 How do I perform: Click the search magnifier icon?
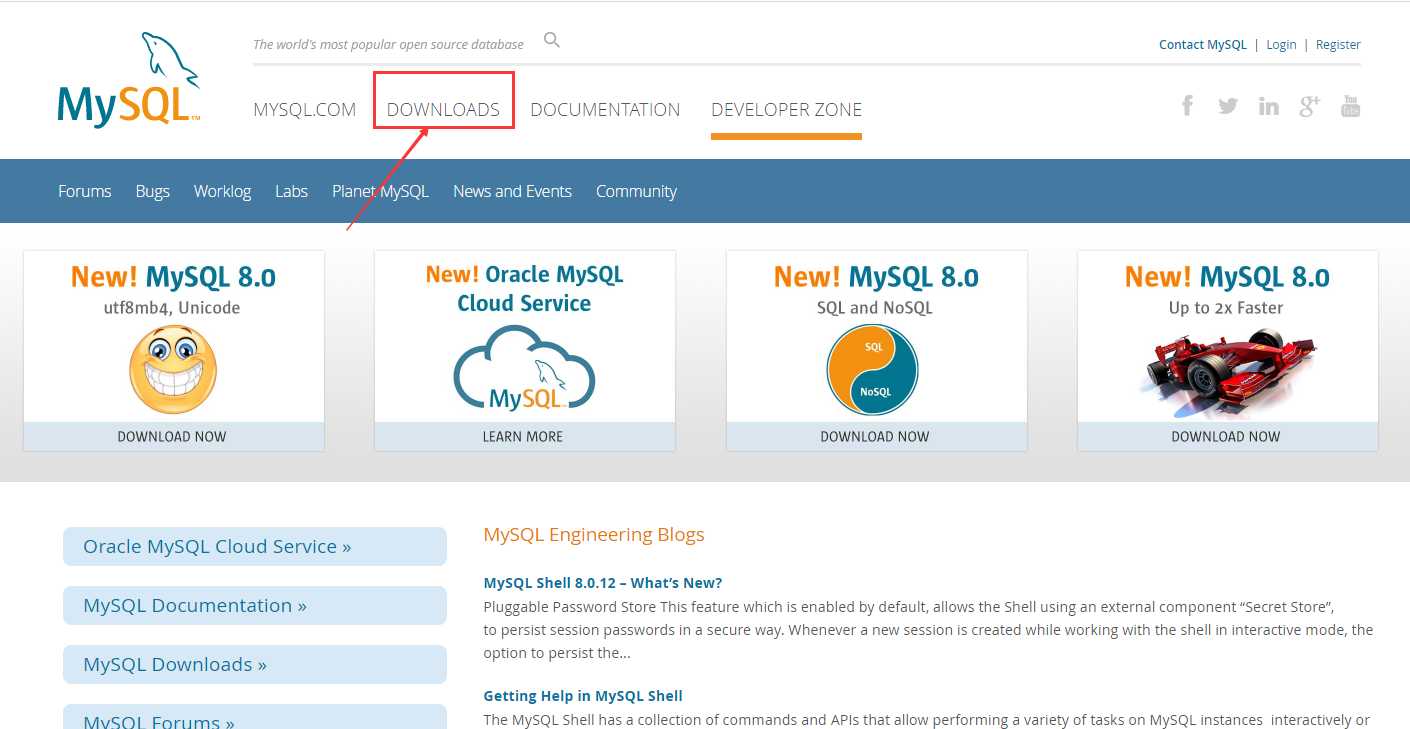tap(552, 40)
